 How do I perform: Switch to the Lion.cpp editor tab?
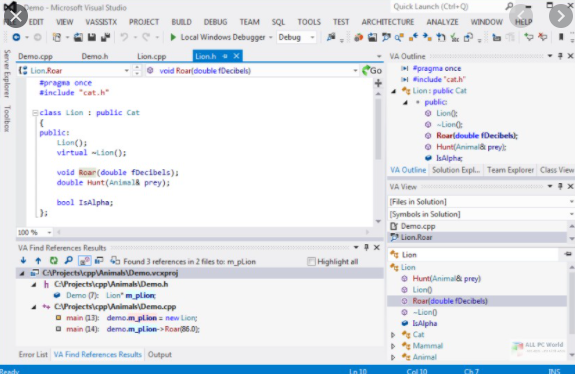tap(151, 56)
